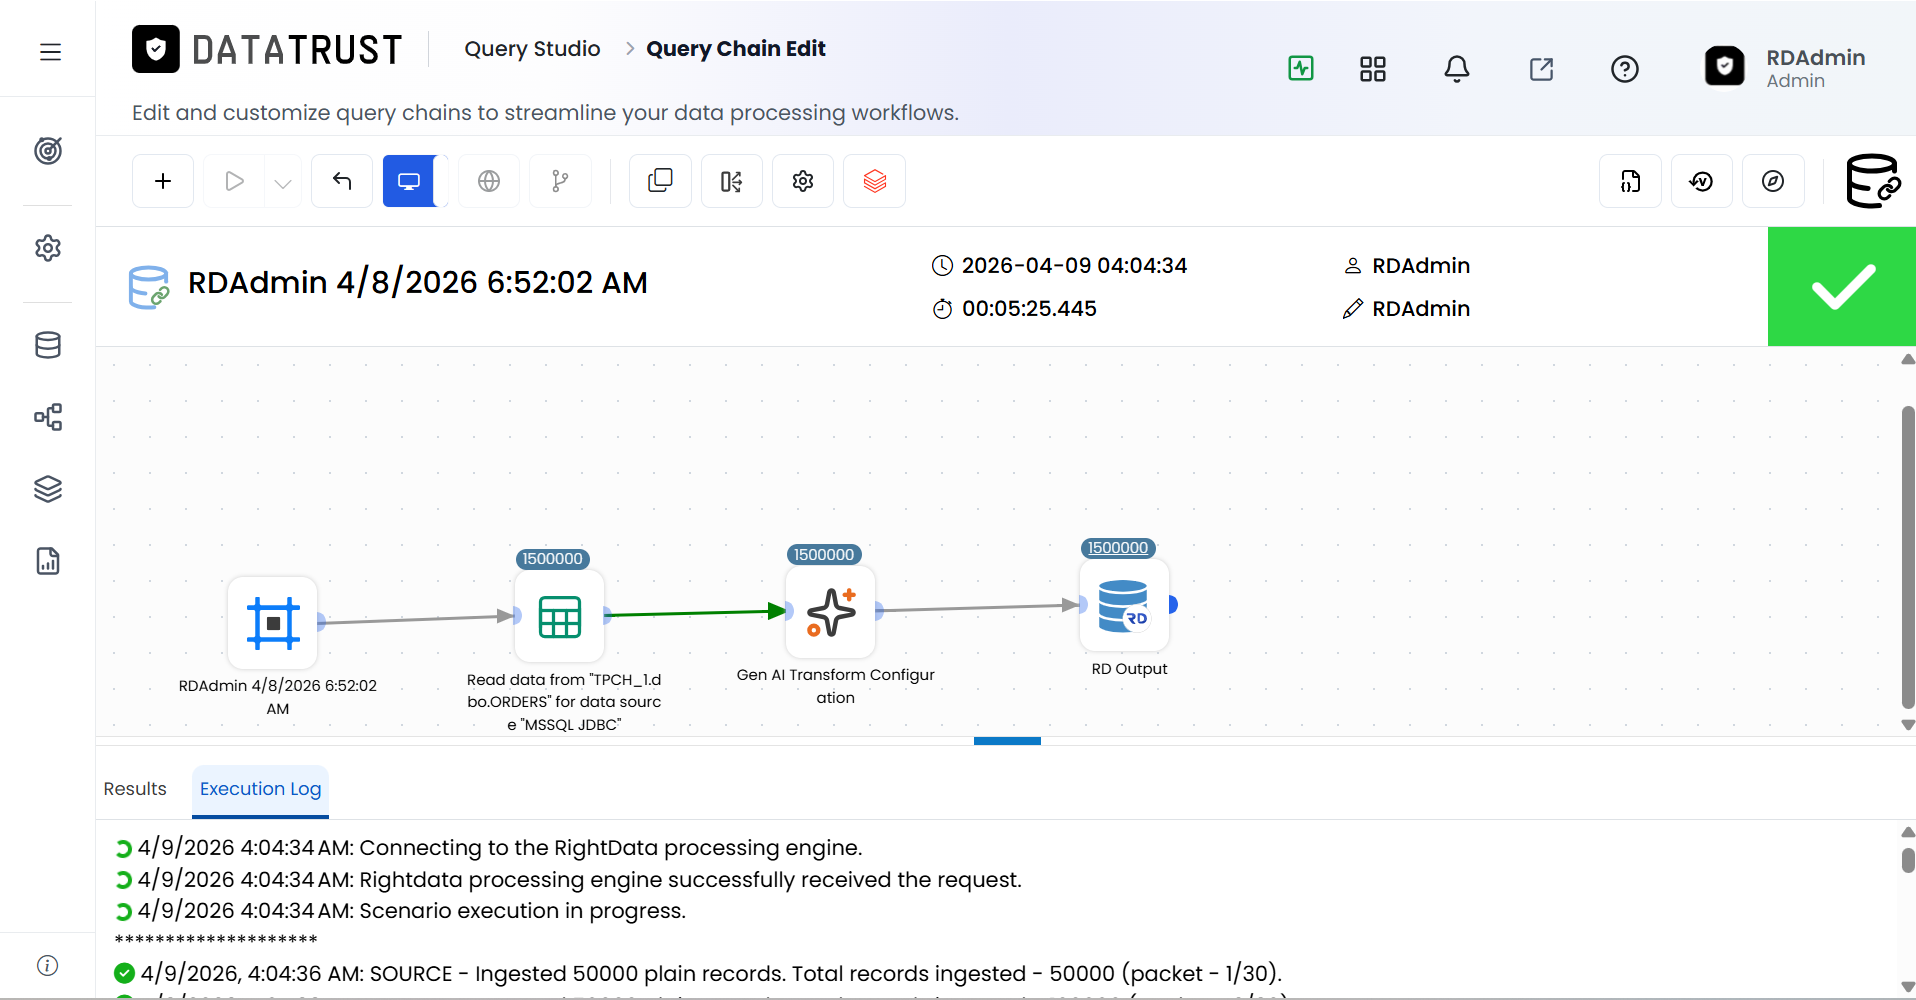Click the red layers toolbar icon

coord(875,181)
